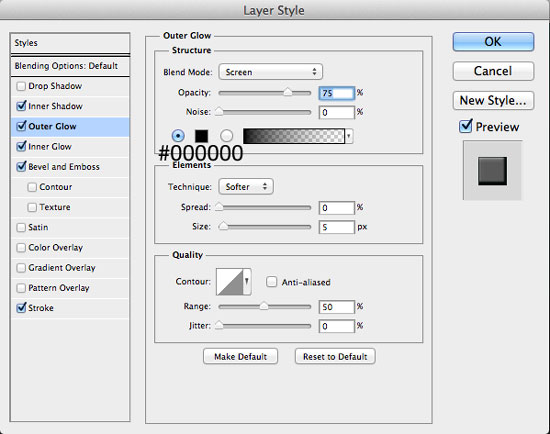Click the Opacity slider handle
The height and width of the screenshot is (434, 550).
tap(288, 92)
